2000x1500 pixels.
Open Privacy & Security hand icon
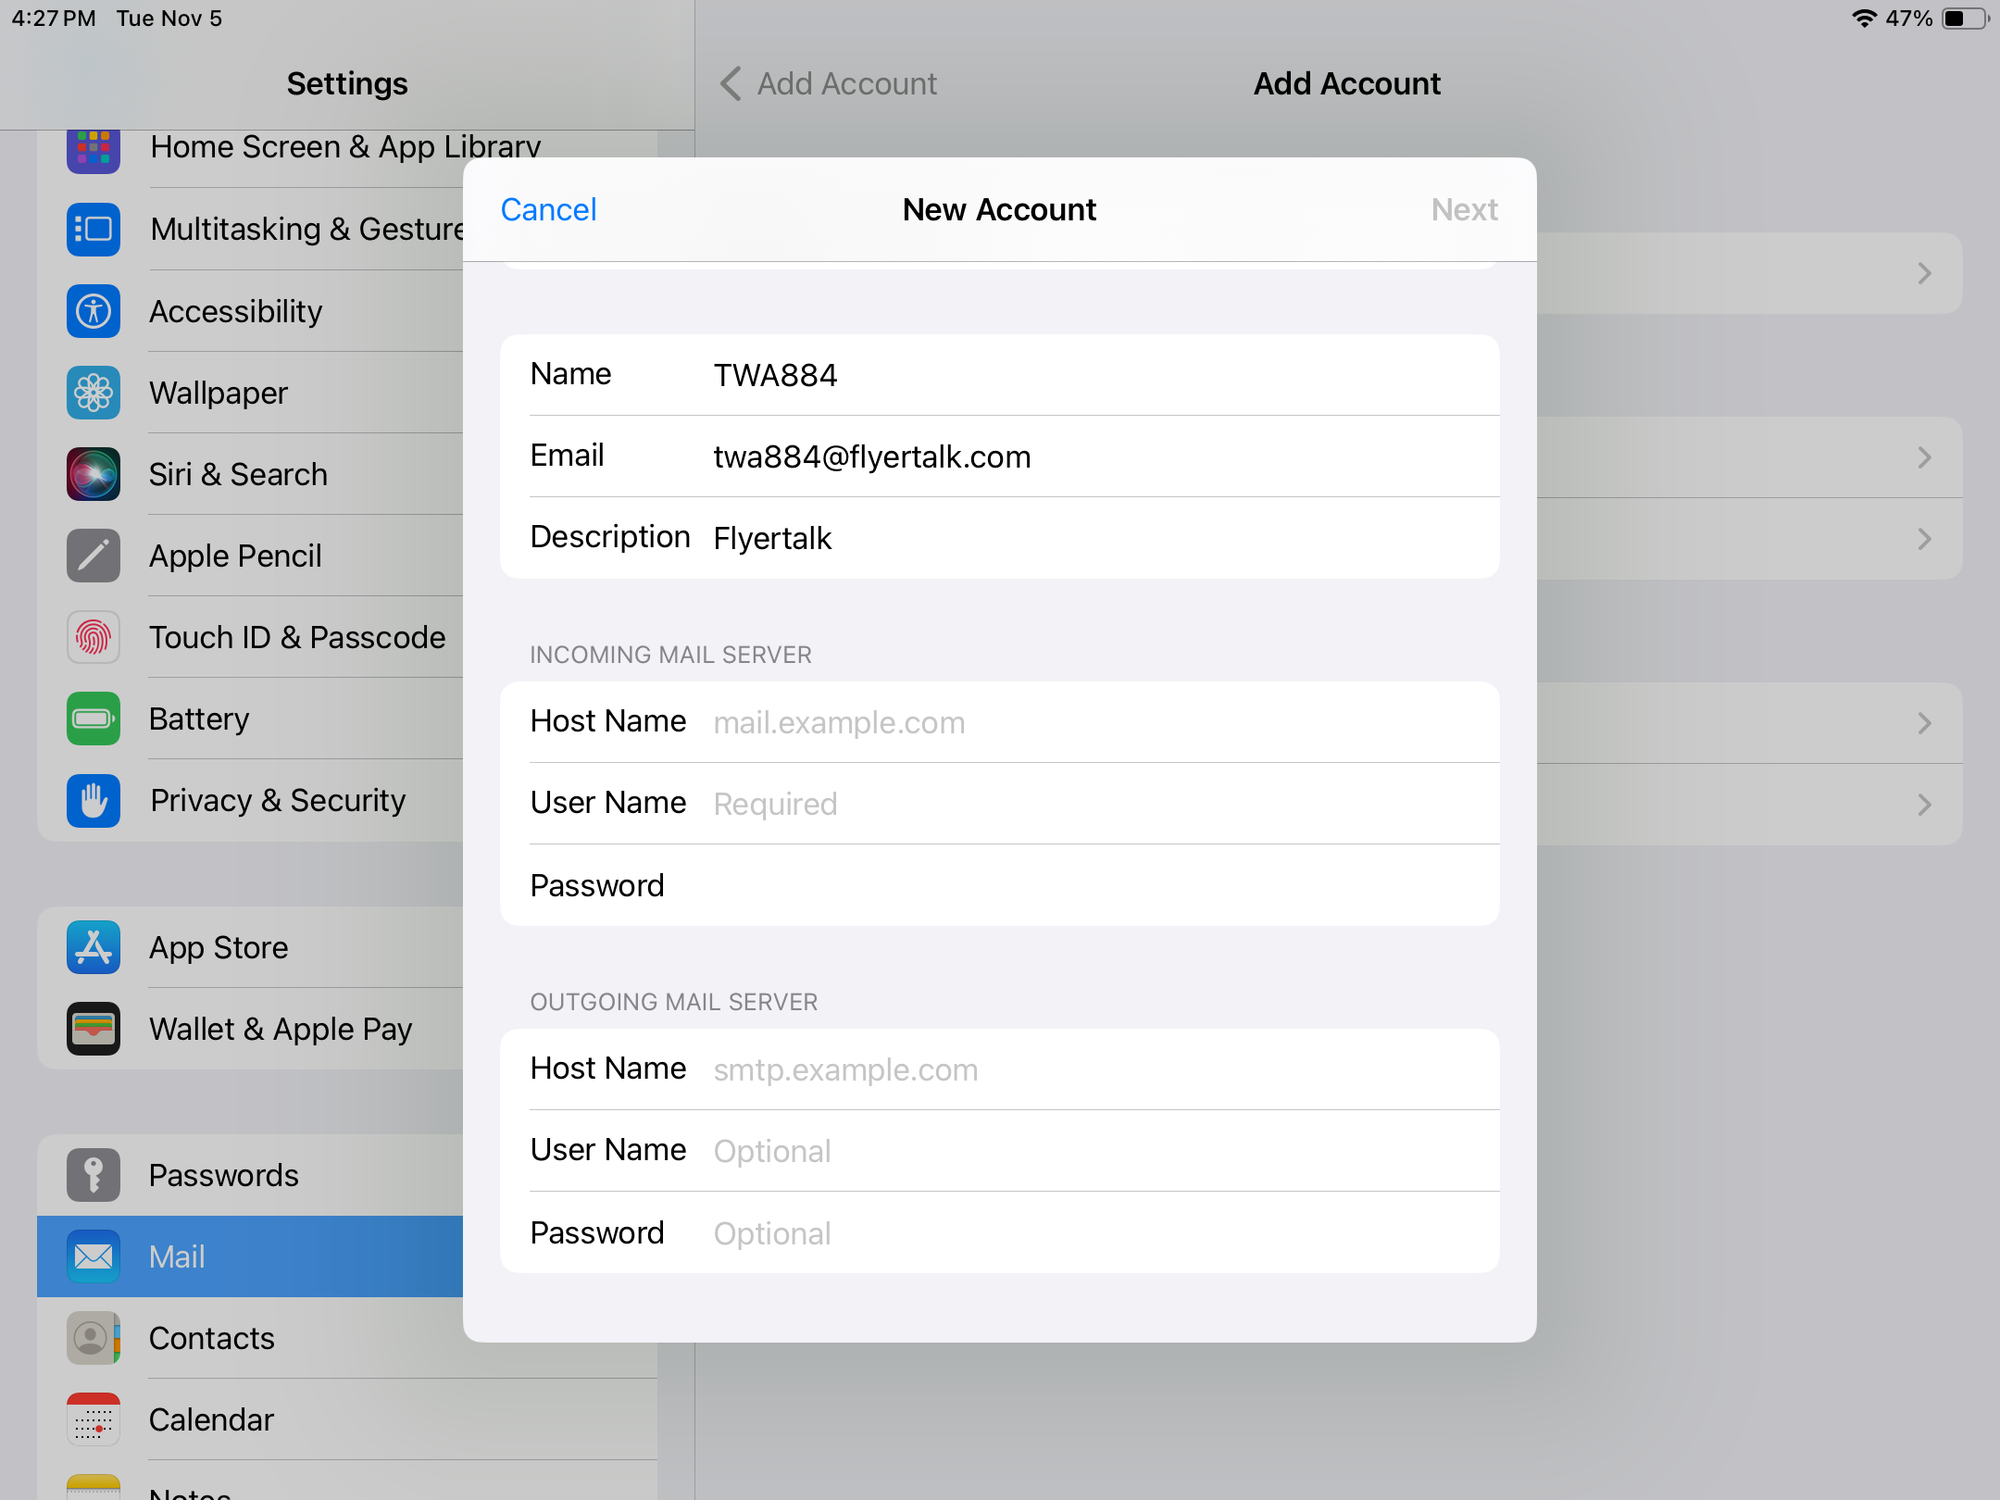coord(93,800)
